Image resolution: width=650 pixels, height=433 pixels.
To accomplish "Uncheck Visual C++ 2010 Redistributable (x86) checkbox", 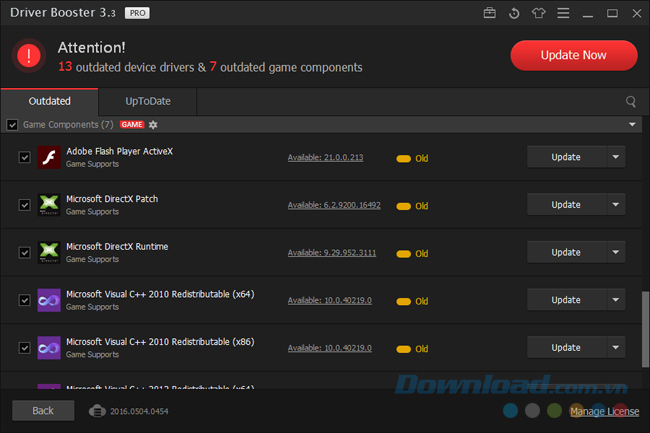I will tap(24, 348).
